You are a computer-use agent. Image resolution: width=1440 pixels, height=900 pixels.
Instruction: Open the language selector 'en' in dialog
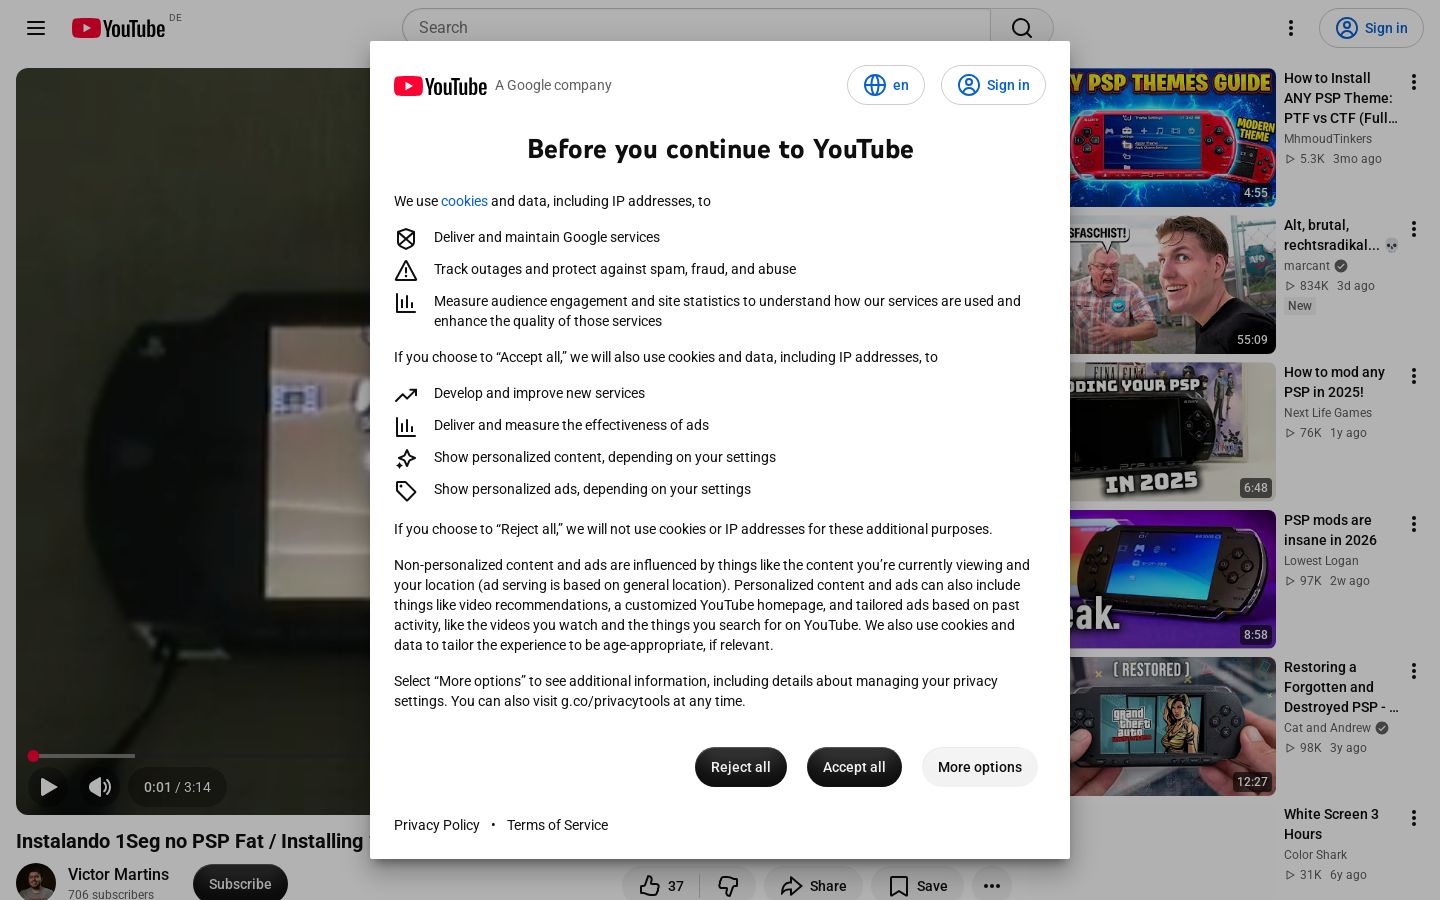coord(886,85)
